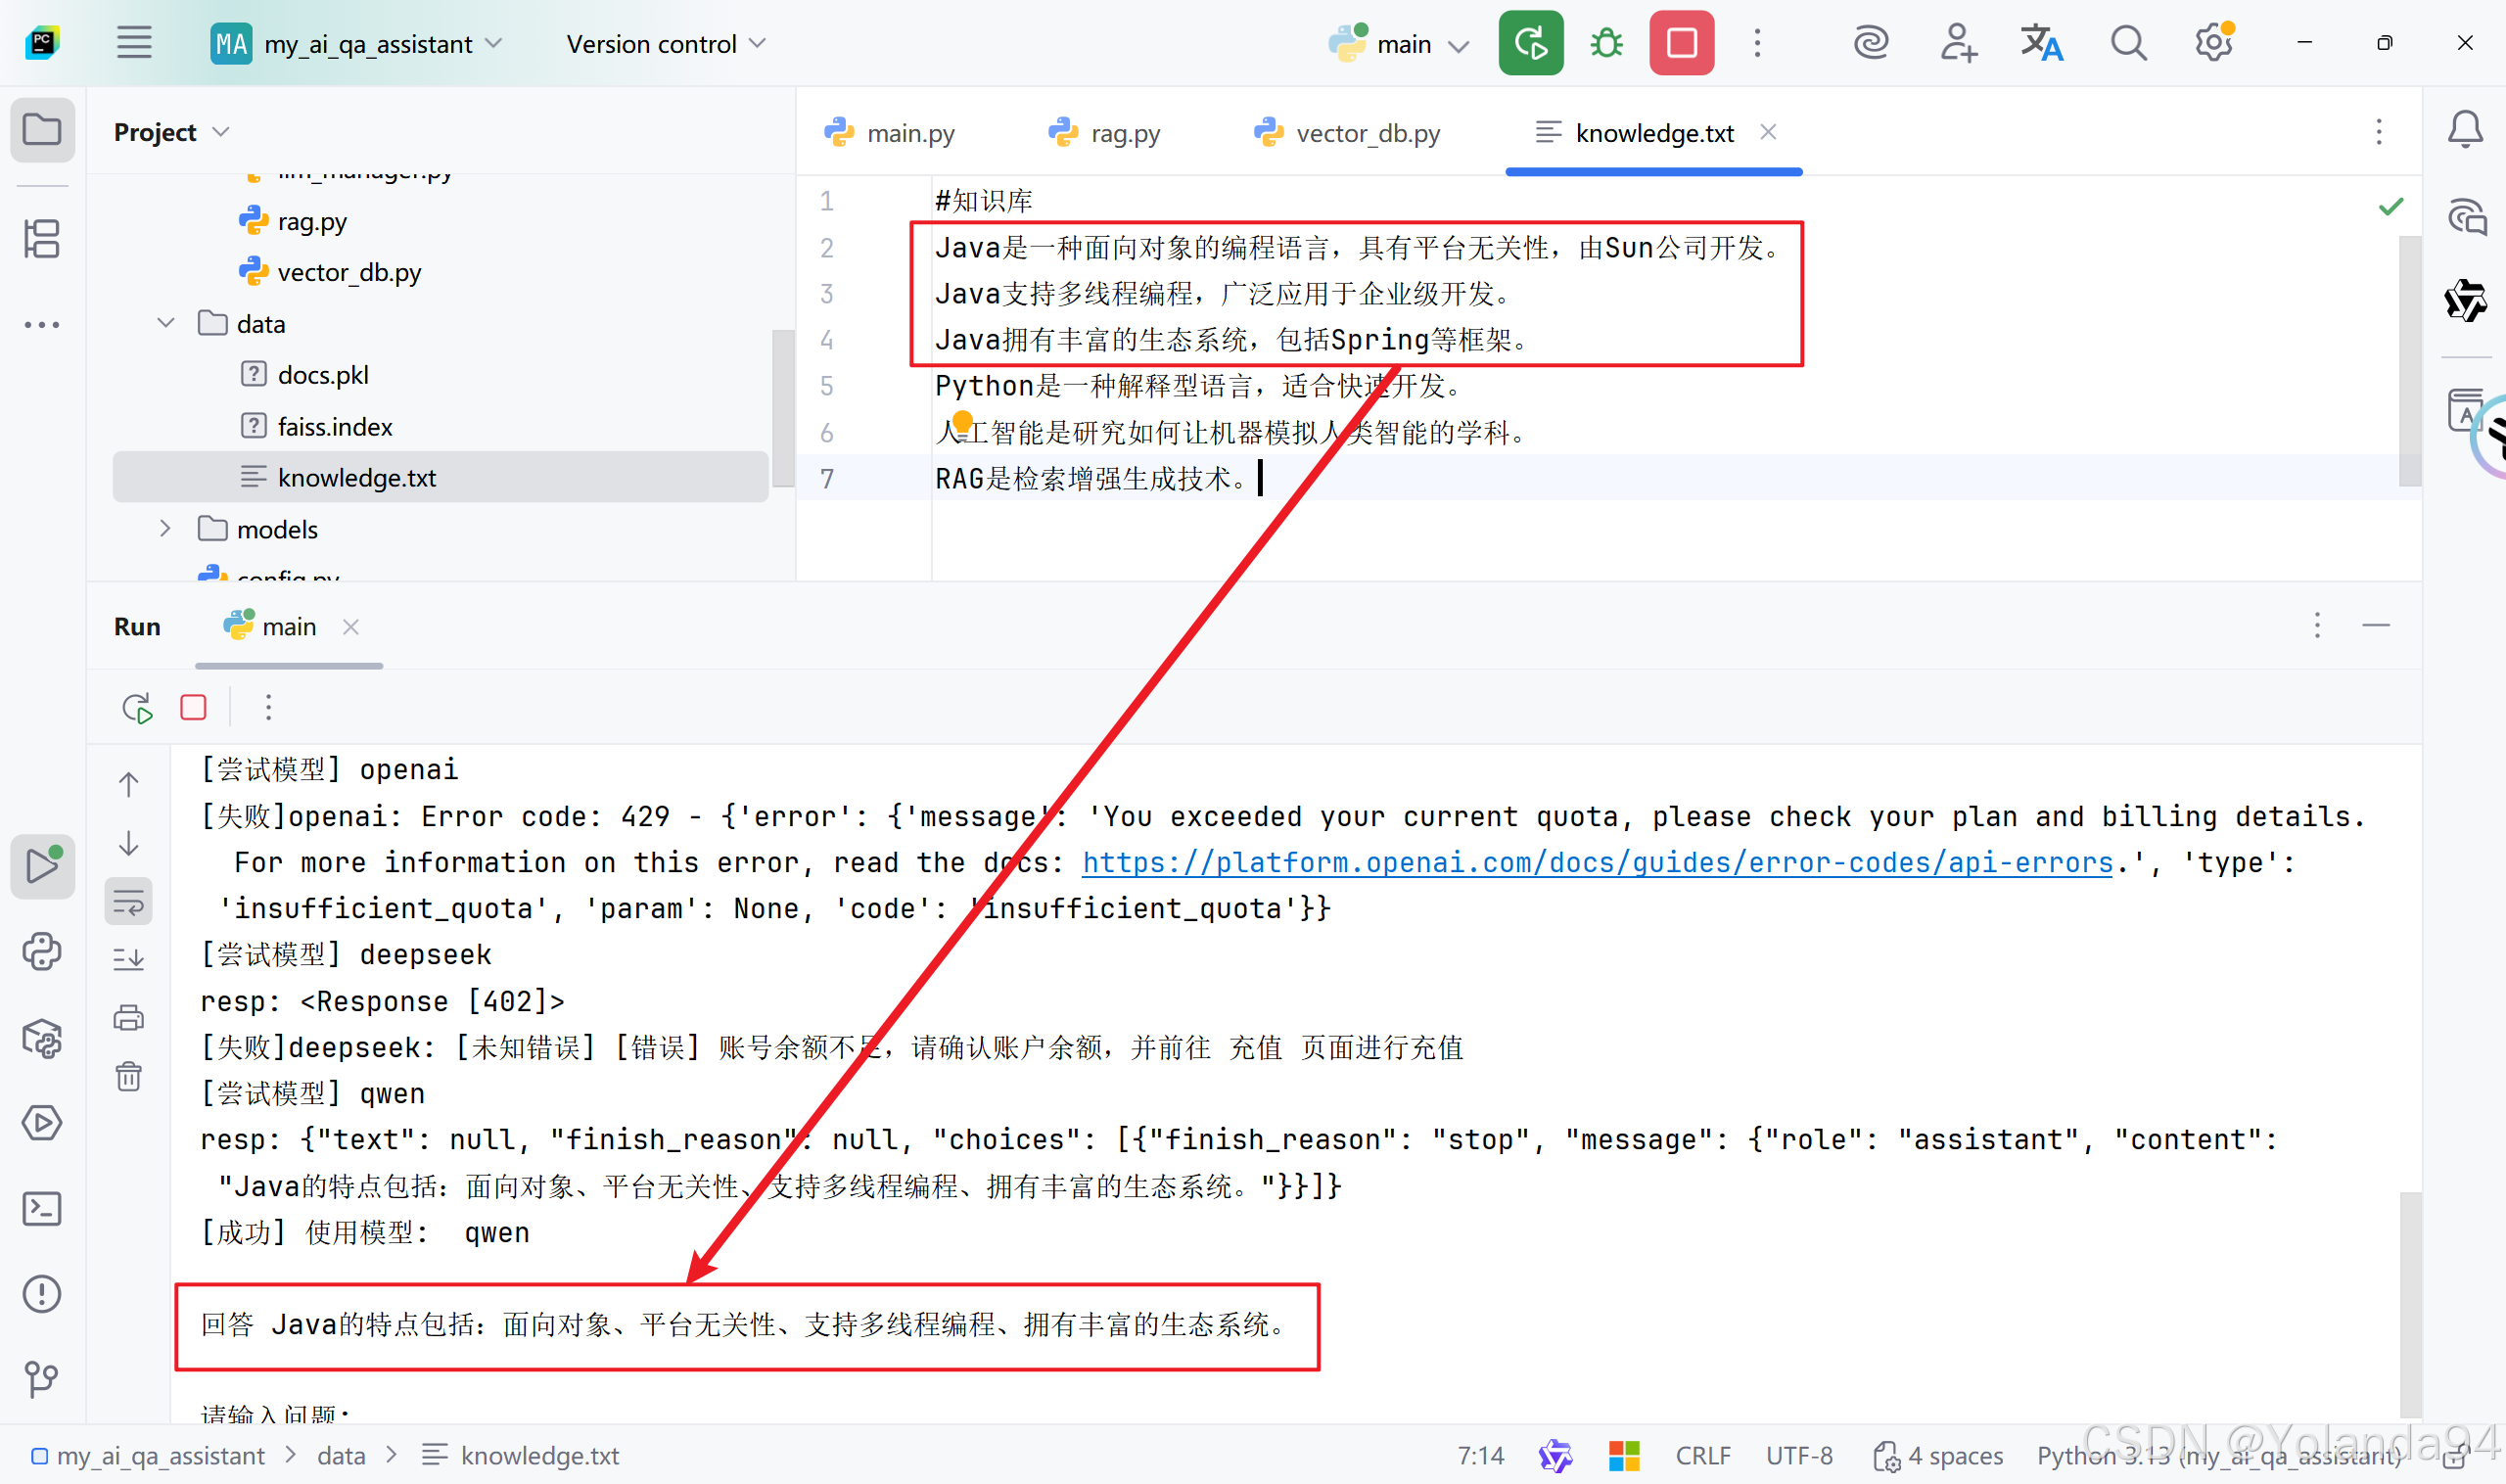Click the red Stop button in top toolbar
Image resolution: width=2506 pixels, height=1484 pixels.
(x=1681, y=43)
